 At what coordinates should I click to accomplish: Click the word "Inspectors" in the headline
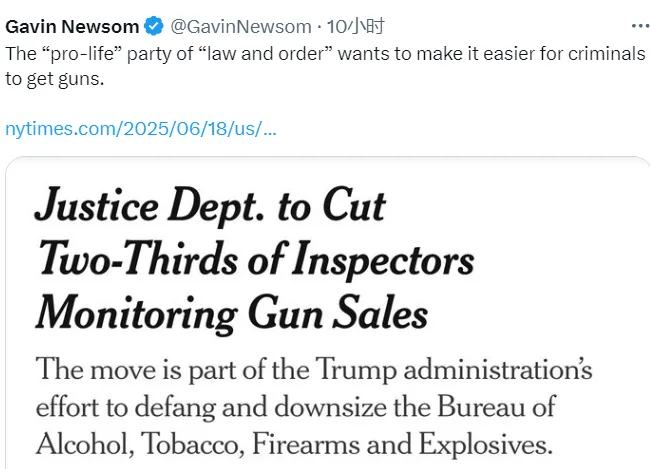pyautogui.click(x=391, y=260)
